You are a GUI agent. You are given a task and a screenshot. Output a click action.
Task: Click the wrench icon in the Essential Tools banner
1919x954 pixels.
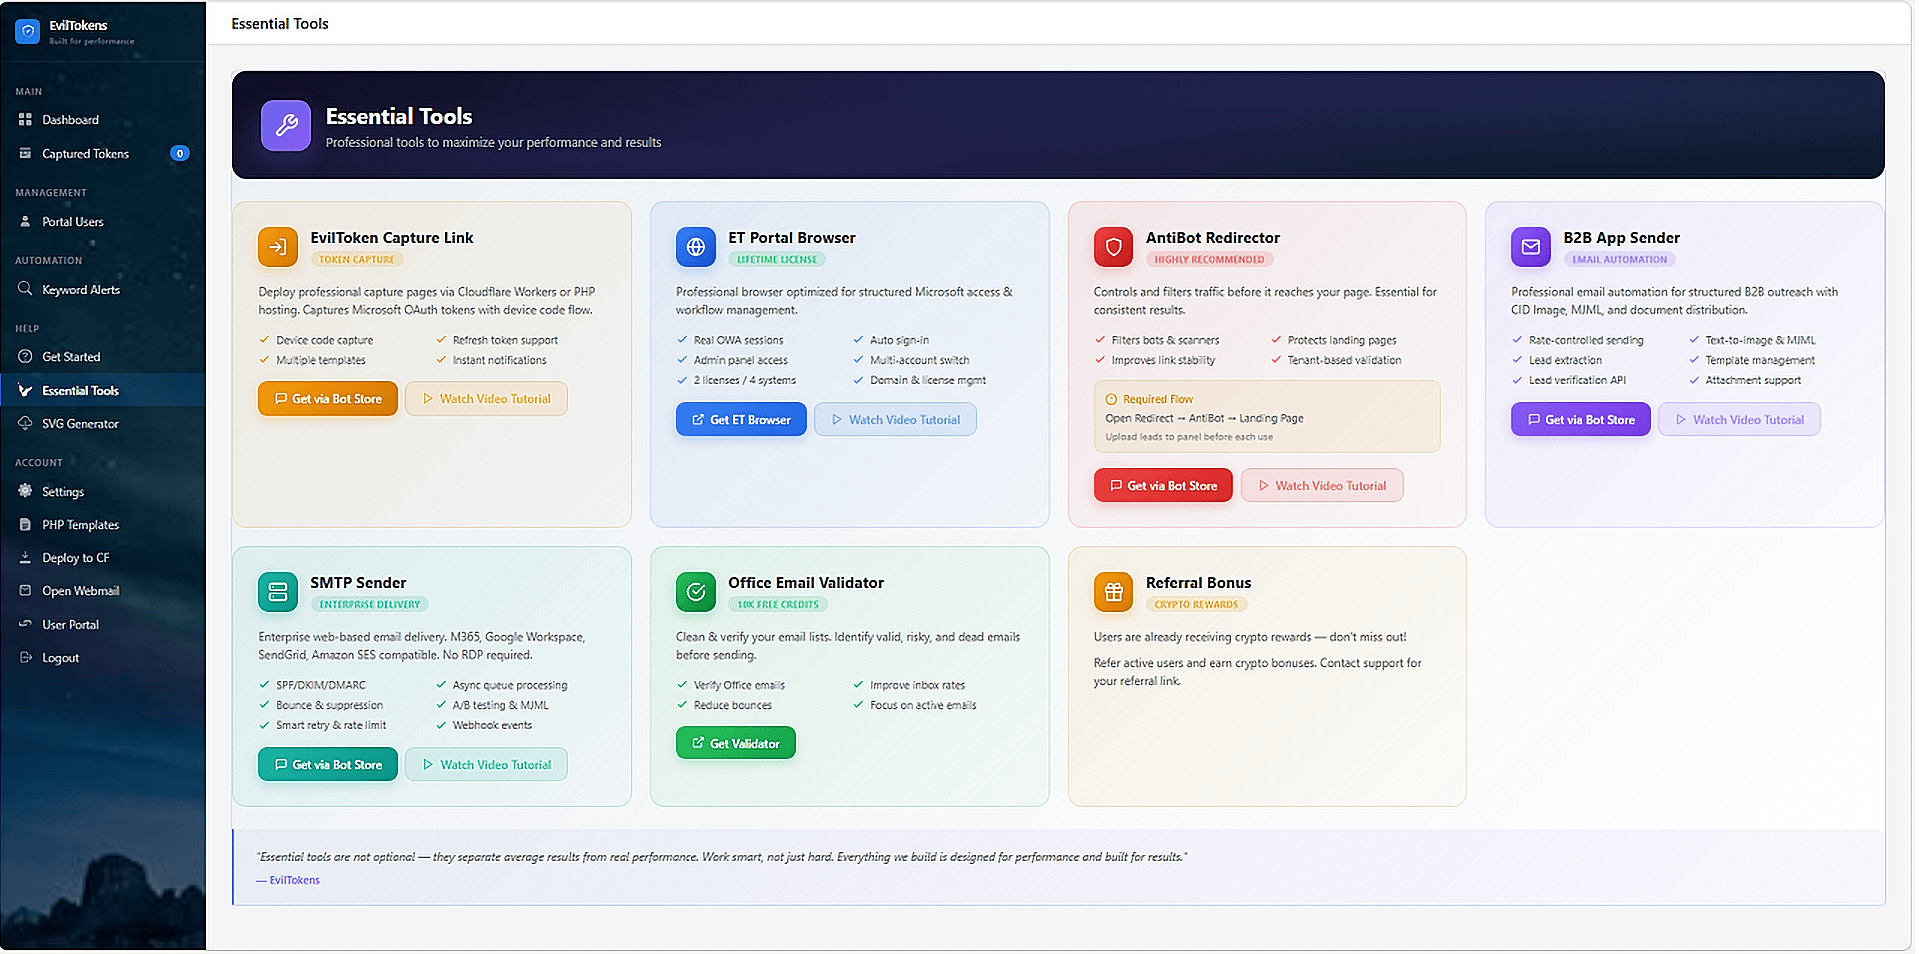tap(286, 126)
